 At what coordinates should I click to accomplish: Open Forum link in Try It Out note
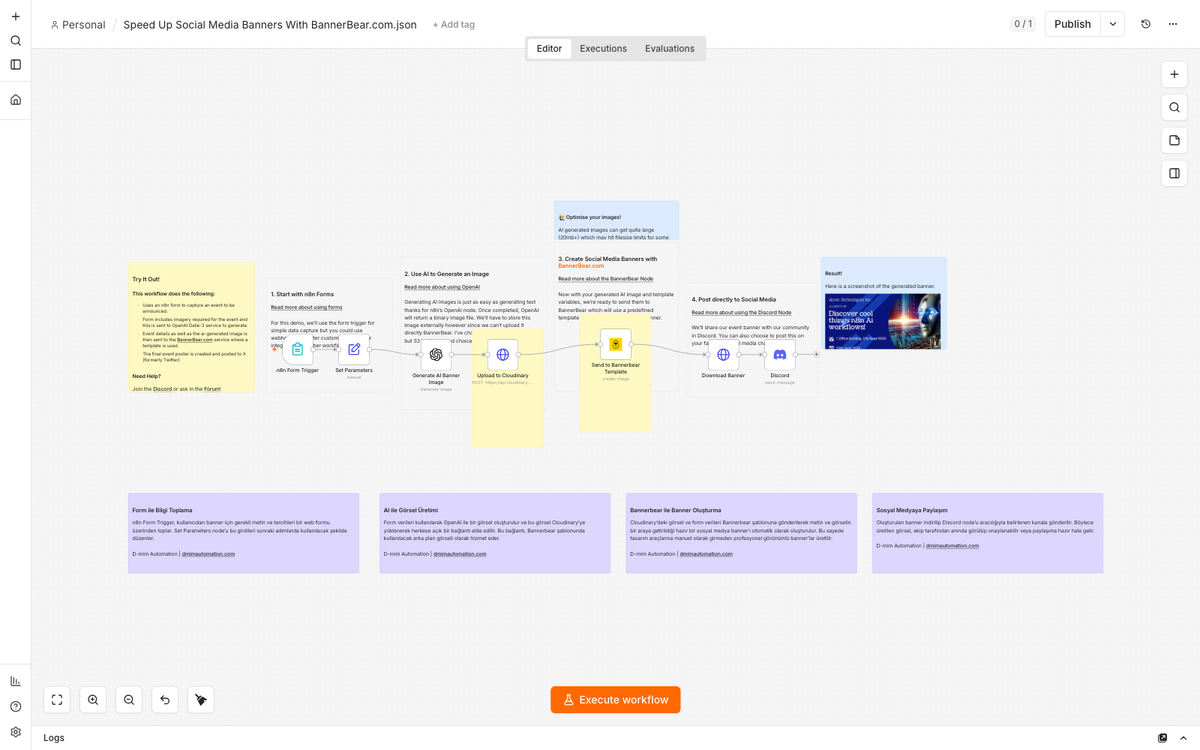coord(212,388)
